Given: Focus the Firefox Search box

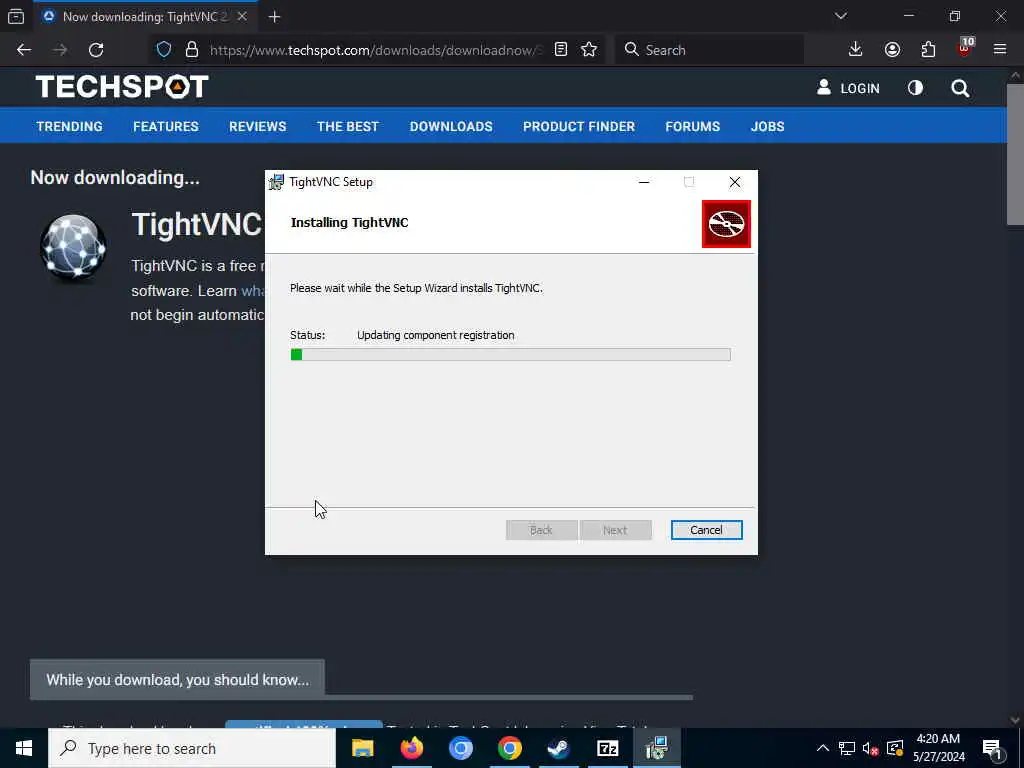Looking at the screenshot, I should pyautogui.click(x=709, y=50).
